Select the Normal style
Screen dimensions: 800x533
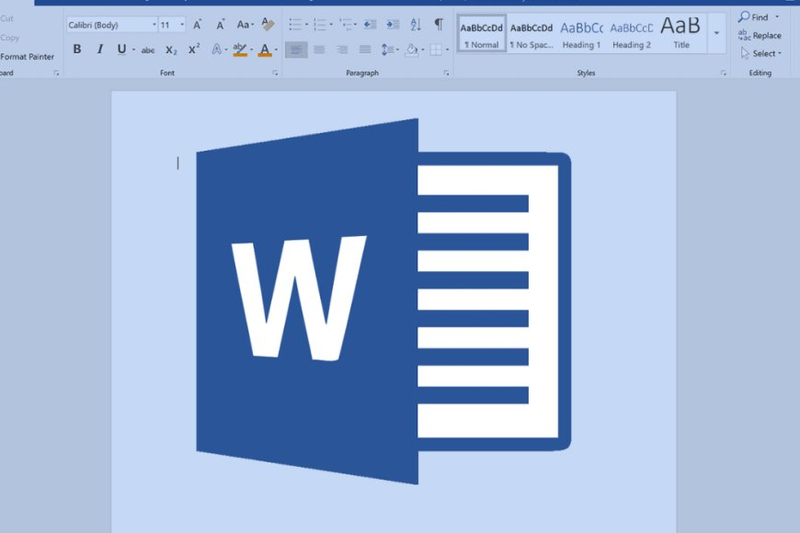(481, 34)
